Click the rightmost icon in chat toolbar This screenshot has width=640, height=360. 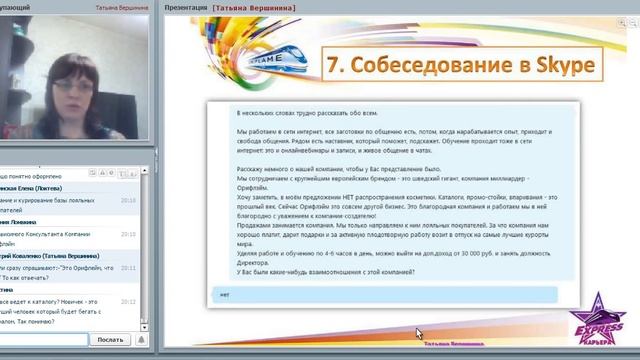click(x=133, y=174)
